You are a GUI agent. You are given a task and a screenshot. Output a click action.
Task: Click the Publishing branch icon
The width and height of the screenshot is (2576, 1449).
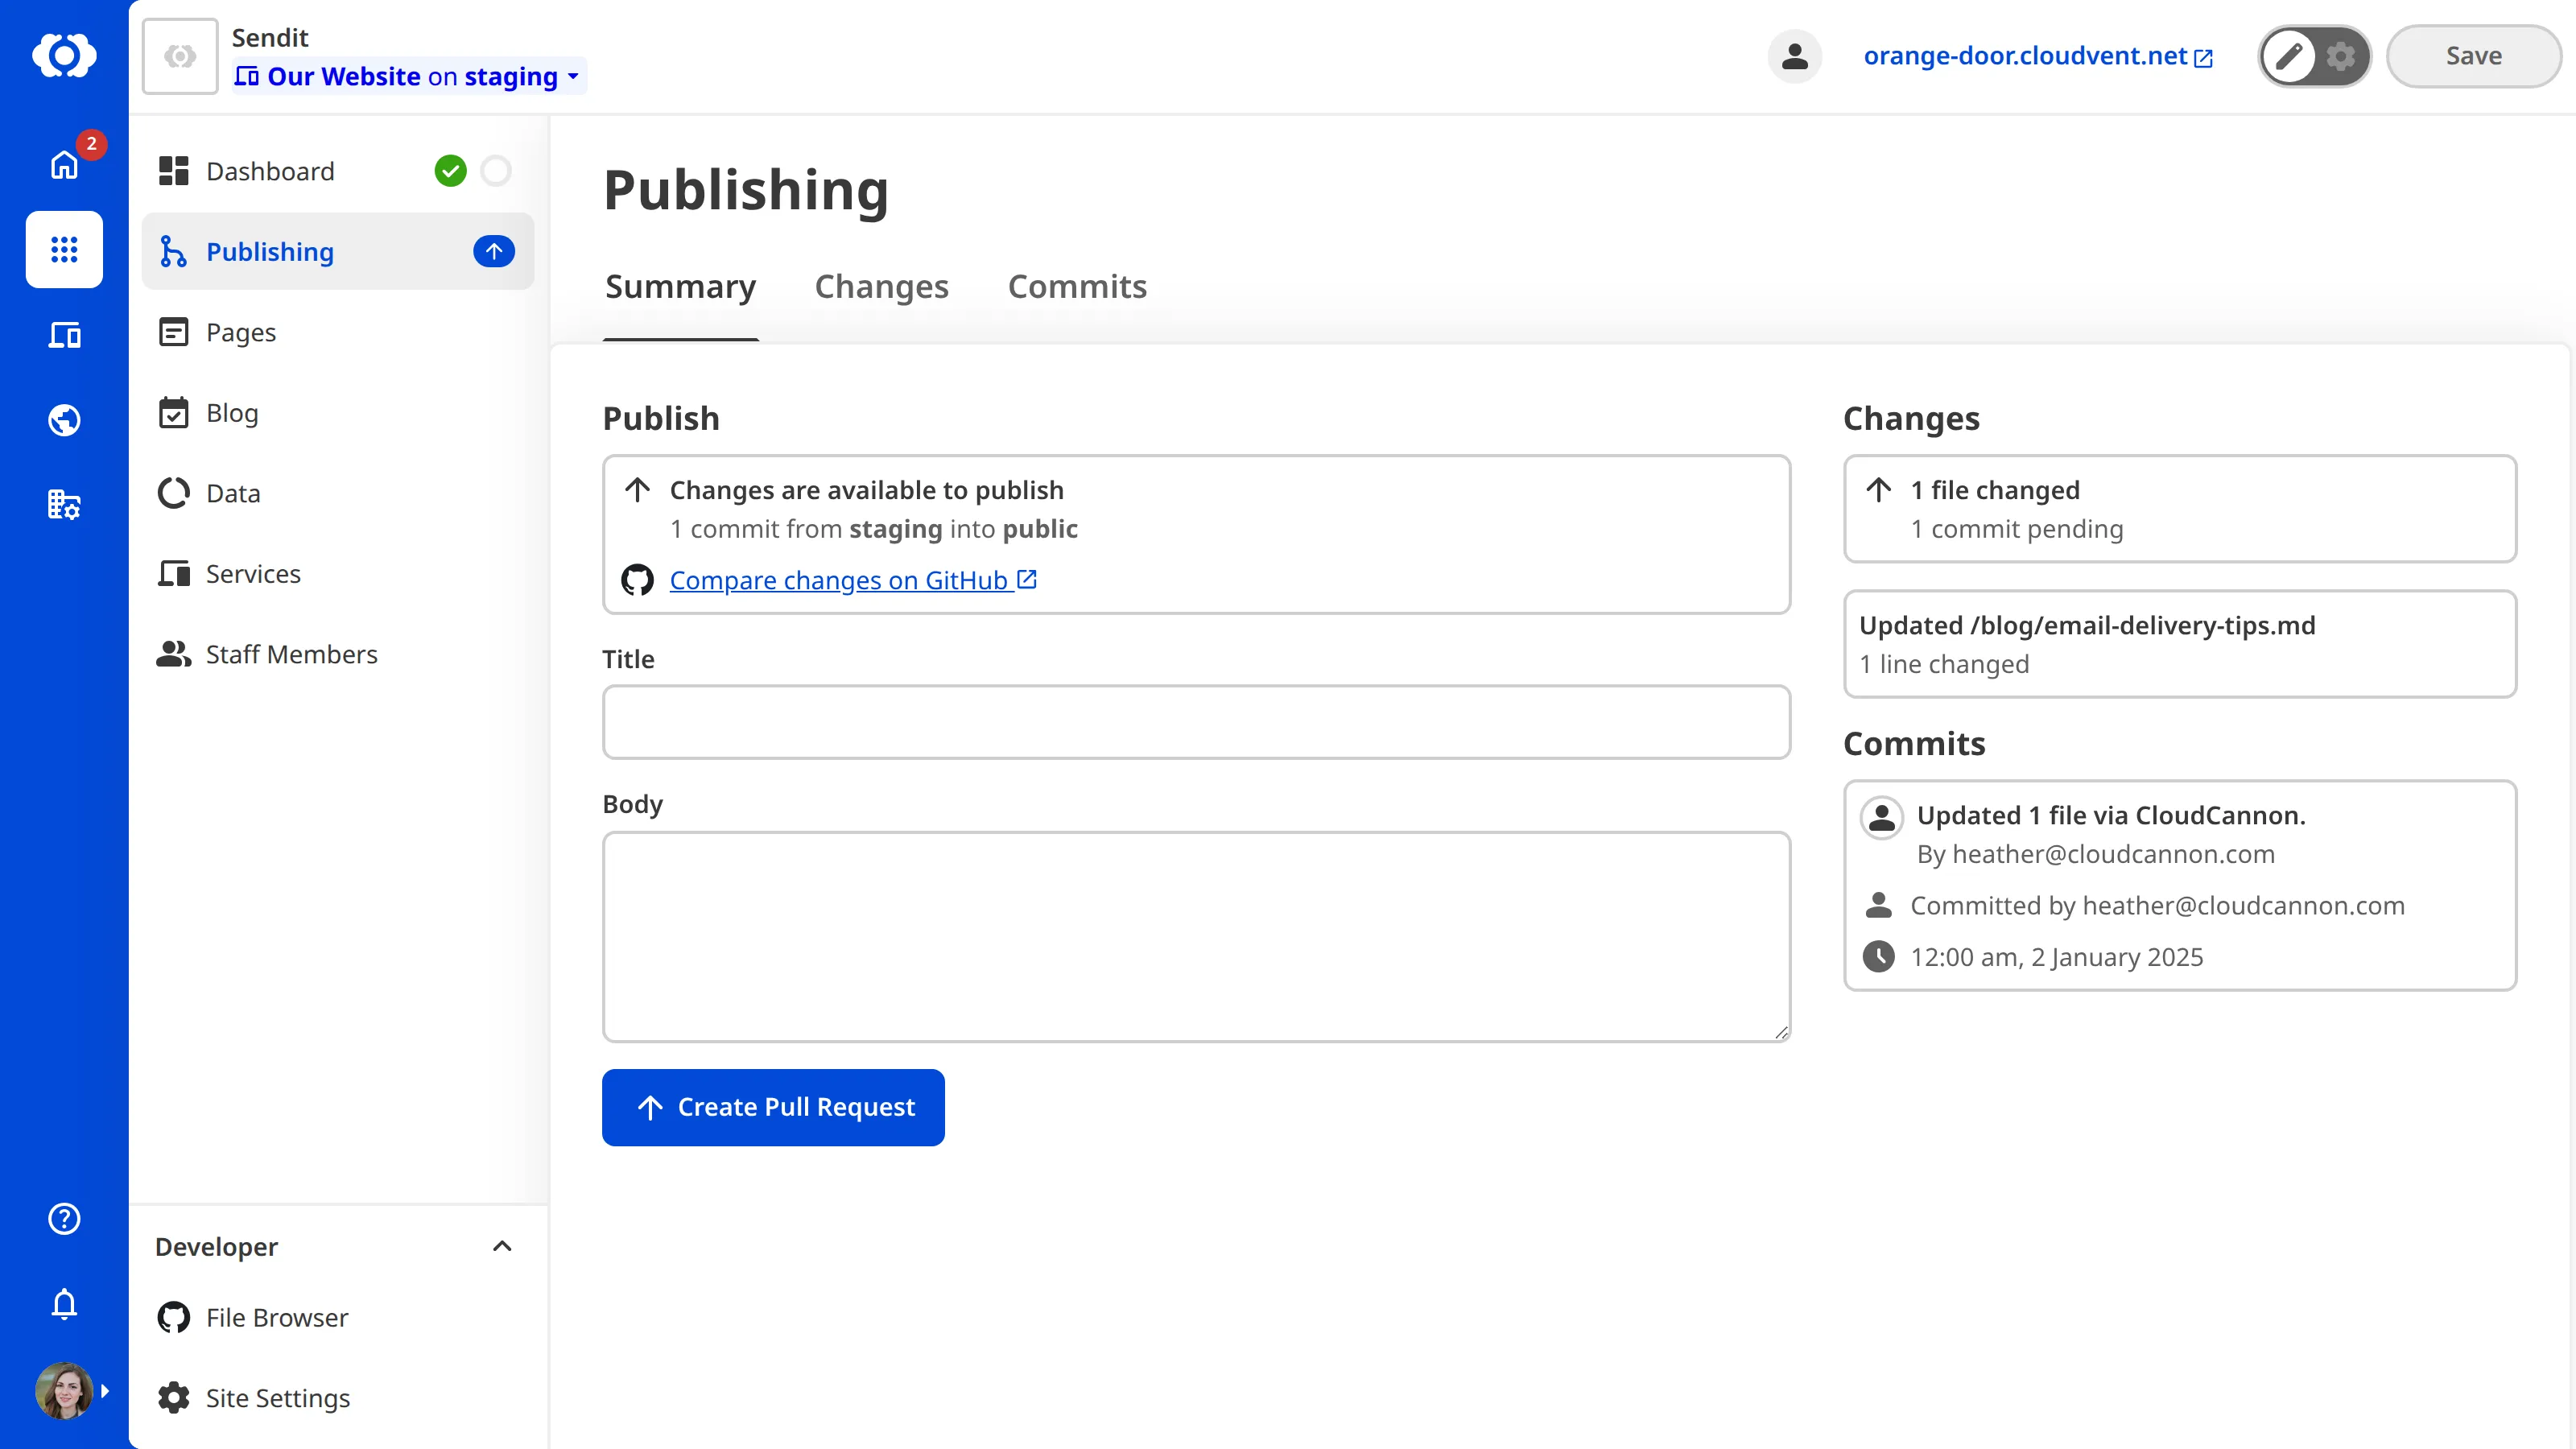173,251
